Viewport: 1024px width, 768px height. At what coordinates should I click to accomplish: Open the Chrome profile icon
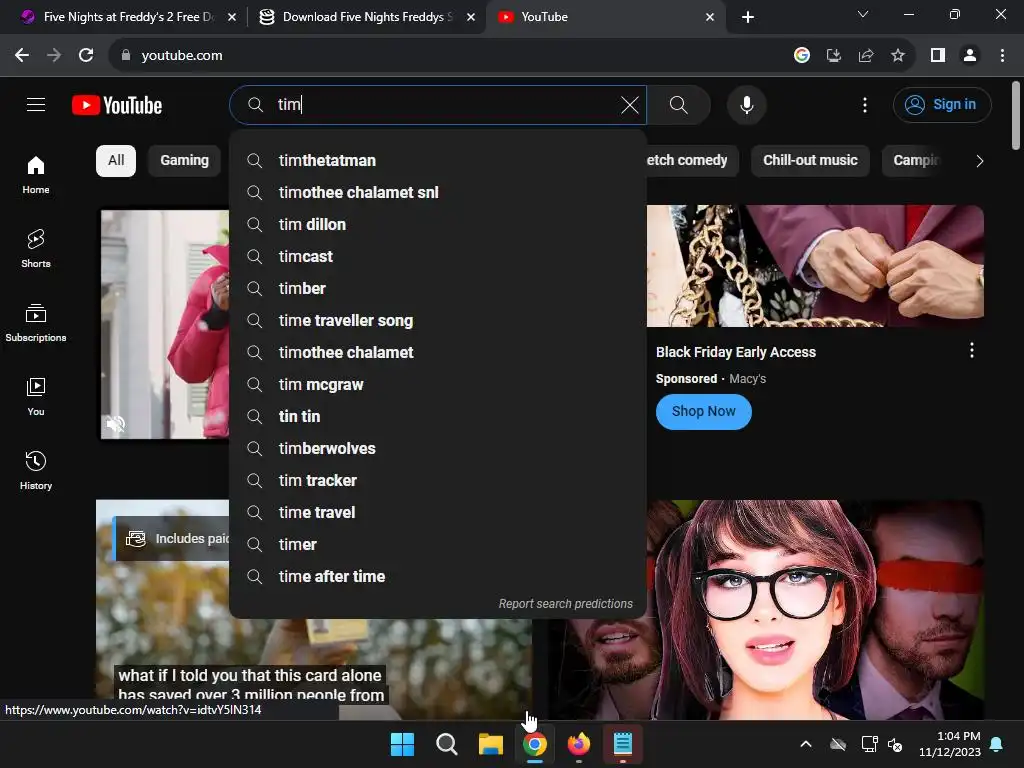tap(970, 56)
